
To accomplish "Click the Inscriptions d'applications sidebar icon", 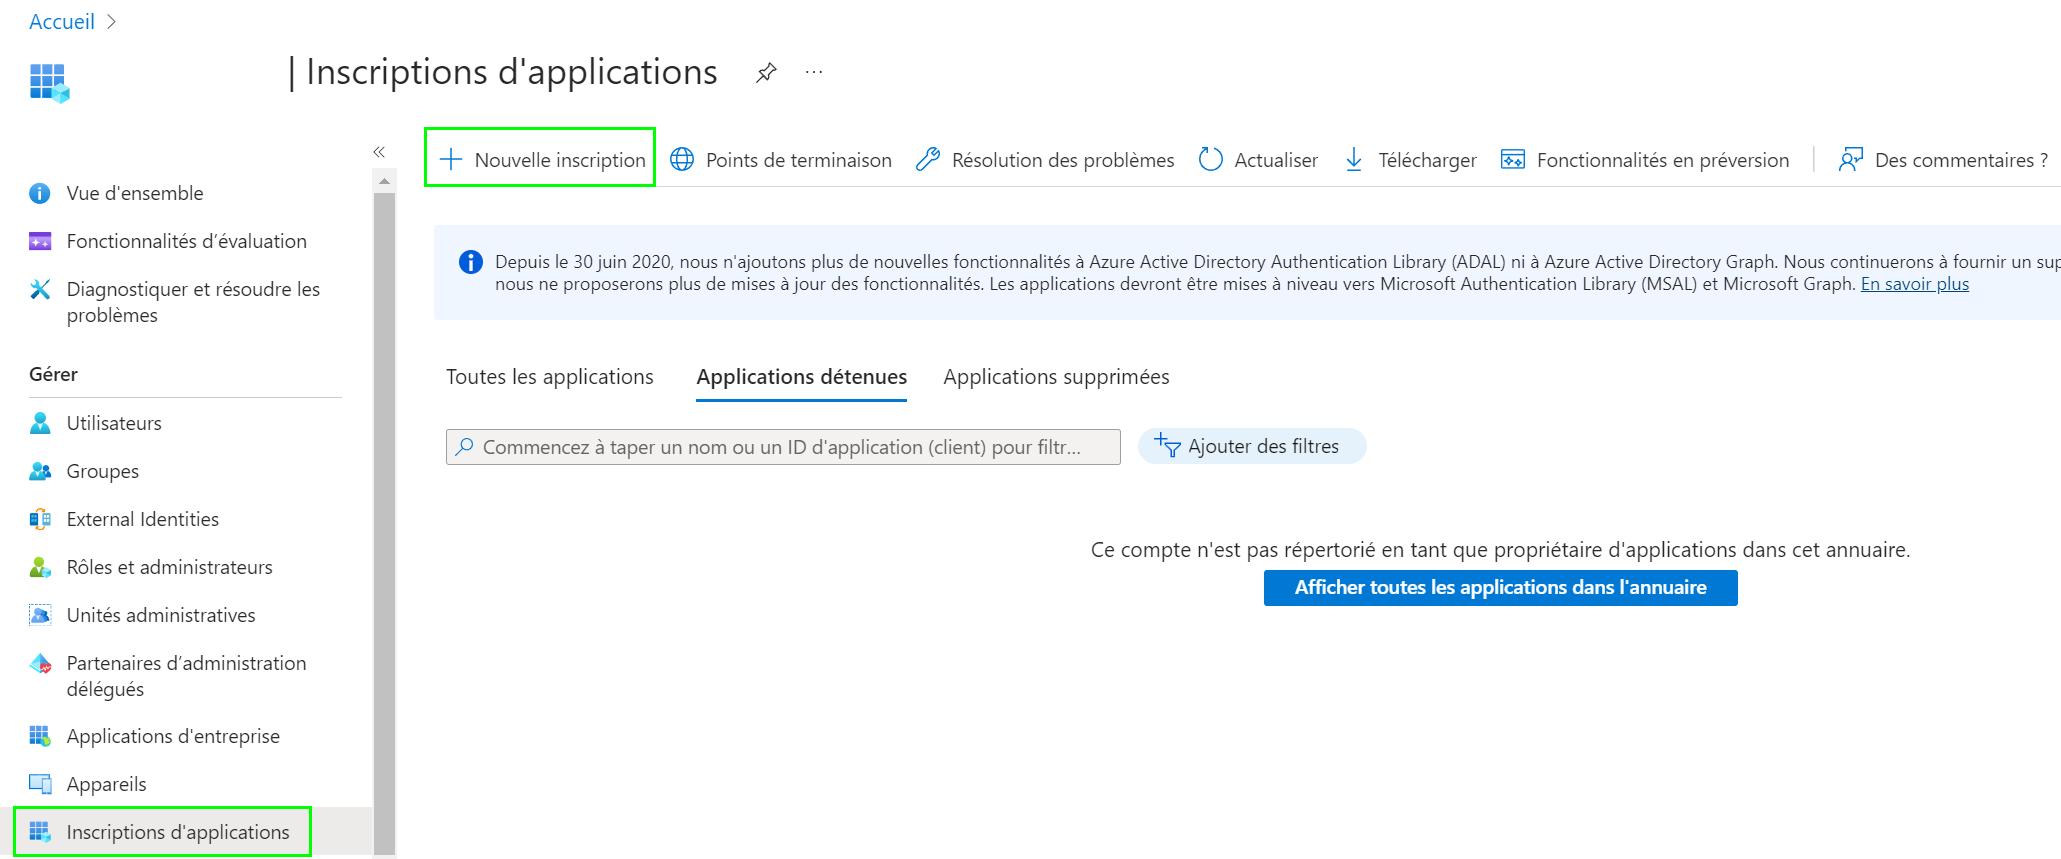I will [x=40, y=832].
